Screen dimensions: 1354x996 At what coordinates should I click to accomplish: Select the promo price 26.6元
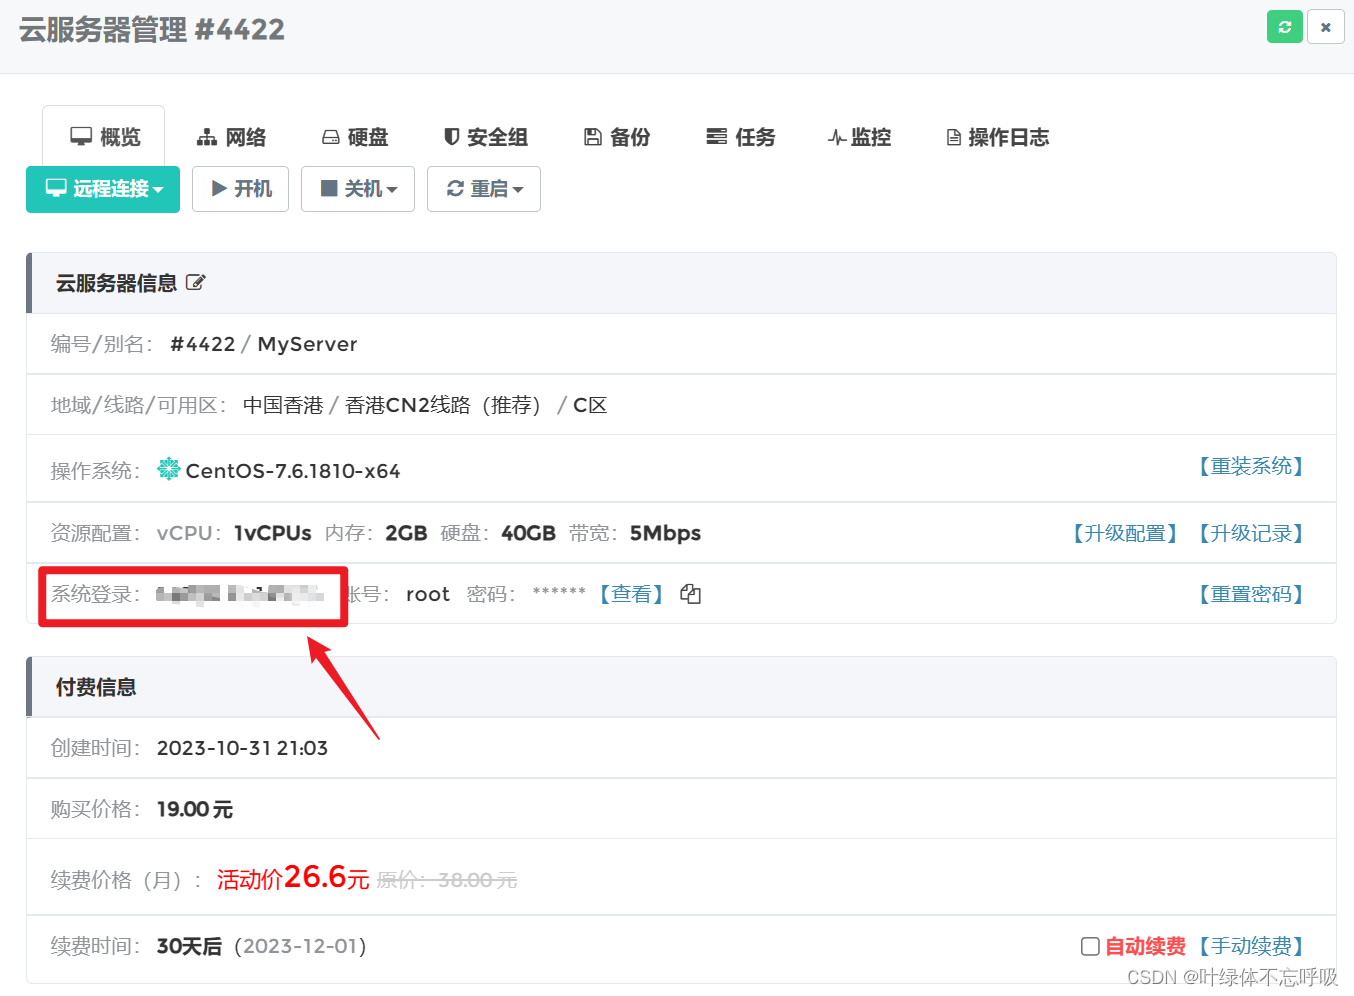[x=327, y=877]
